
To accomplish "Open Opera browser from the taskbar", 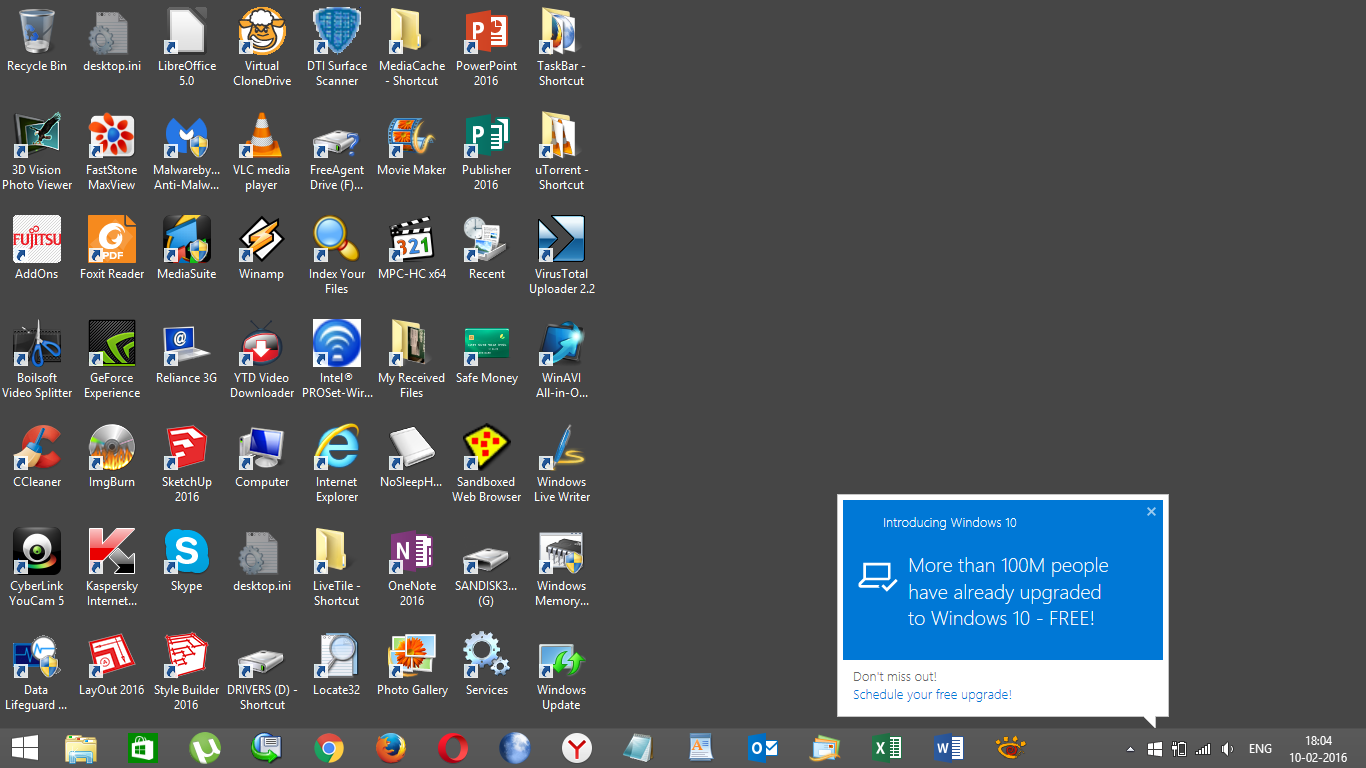I will [x=453, y=748].
